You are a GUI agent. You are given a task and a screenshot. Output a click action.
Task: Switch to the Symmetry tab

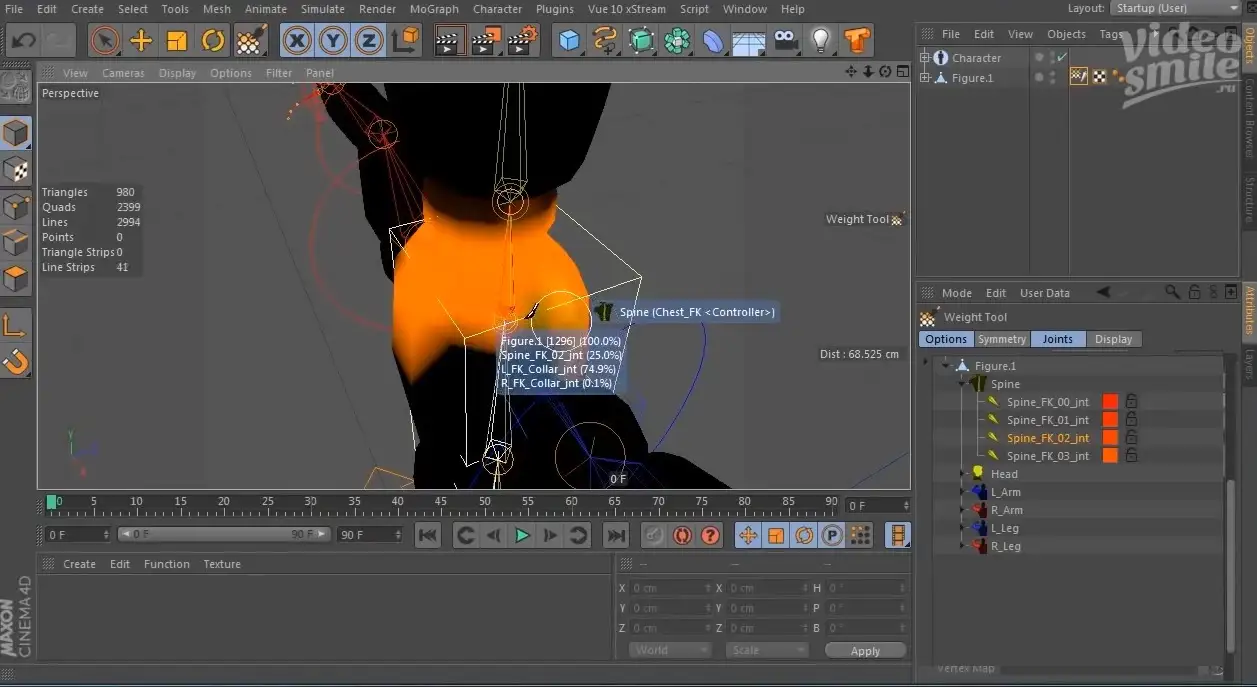coord(1002,339)
